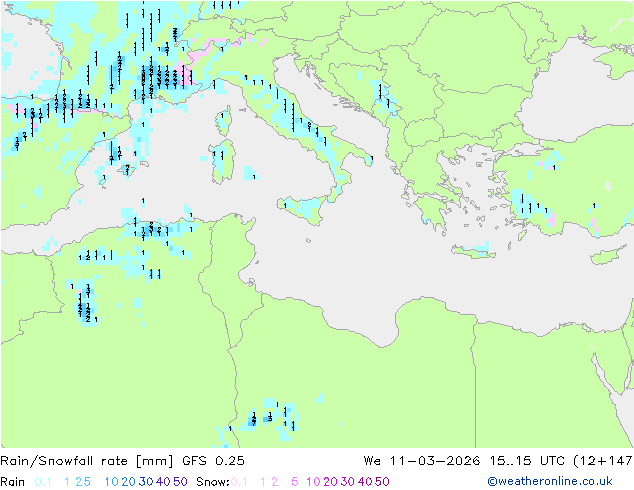Select snow legend value 40
The width and height of the screenshot is (634, 490).
(x=365, y=482)
